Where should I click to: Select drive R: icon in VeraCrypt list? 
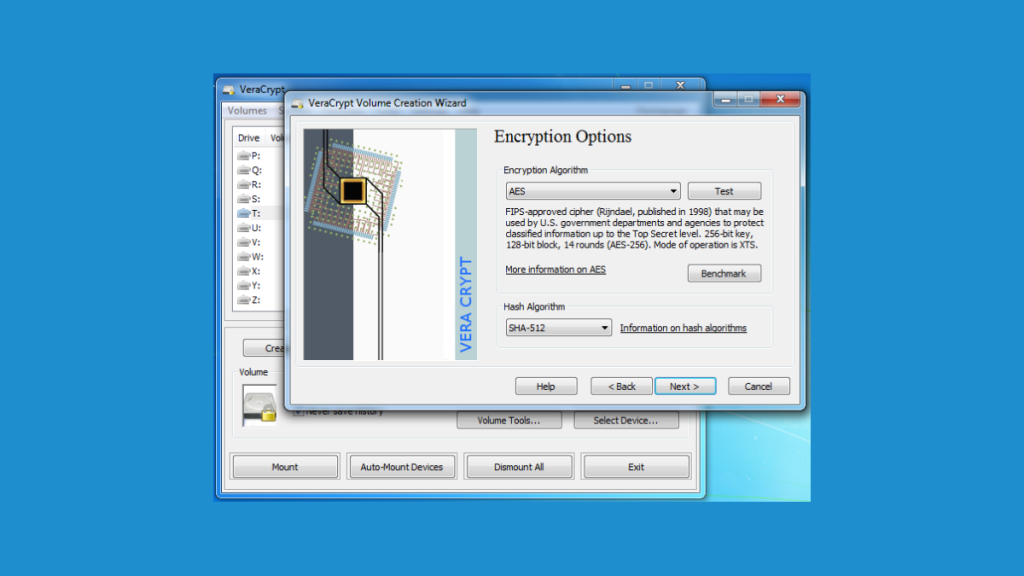pos(244,185)
